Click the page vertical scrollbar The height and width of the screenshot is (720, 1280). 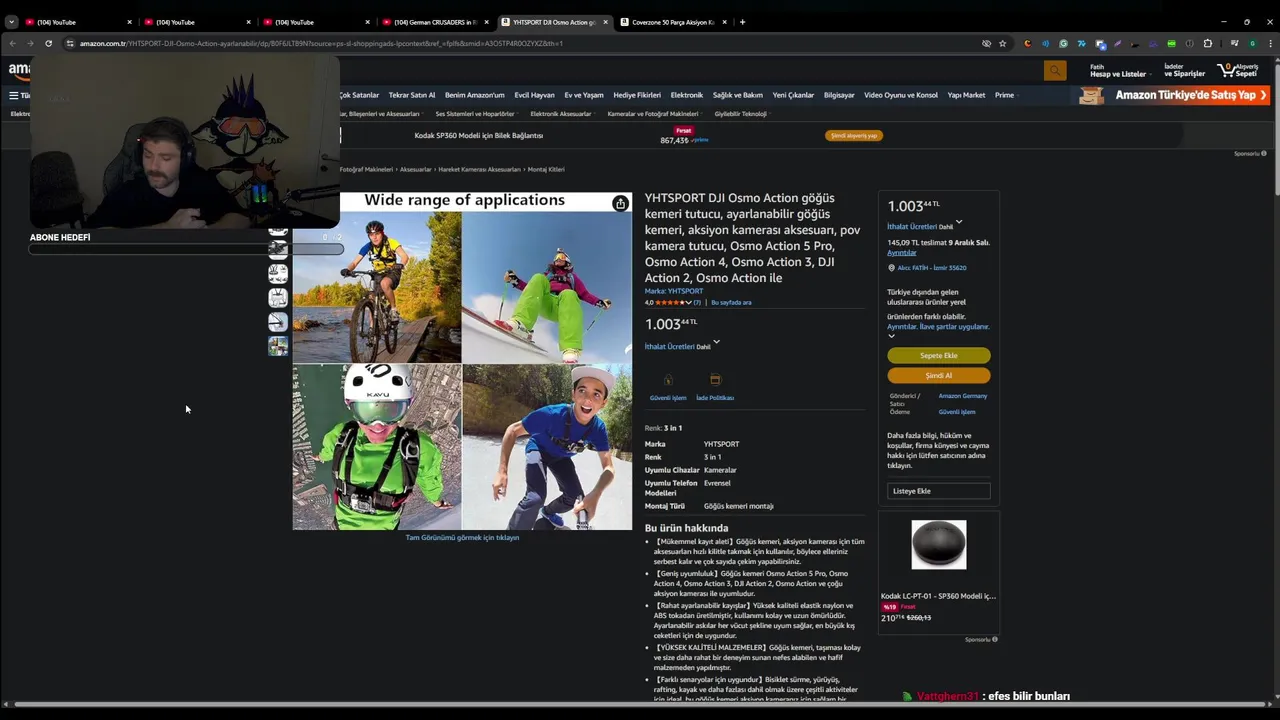point(1275,130)
